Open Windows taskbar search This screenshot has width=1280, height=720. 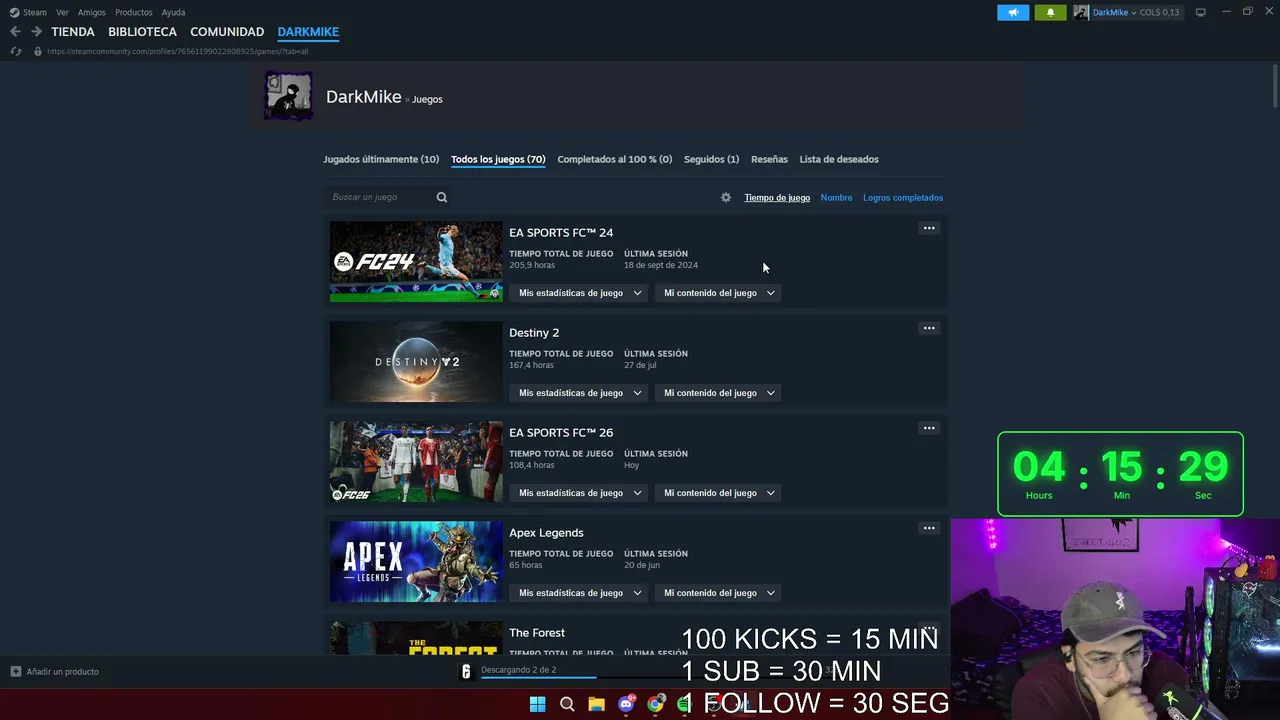click(x=567, y=704)
